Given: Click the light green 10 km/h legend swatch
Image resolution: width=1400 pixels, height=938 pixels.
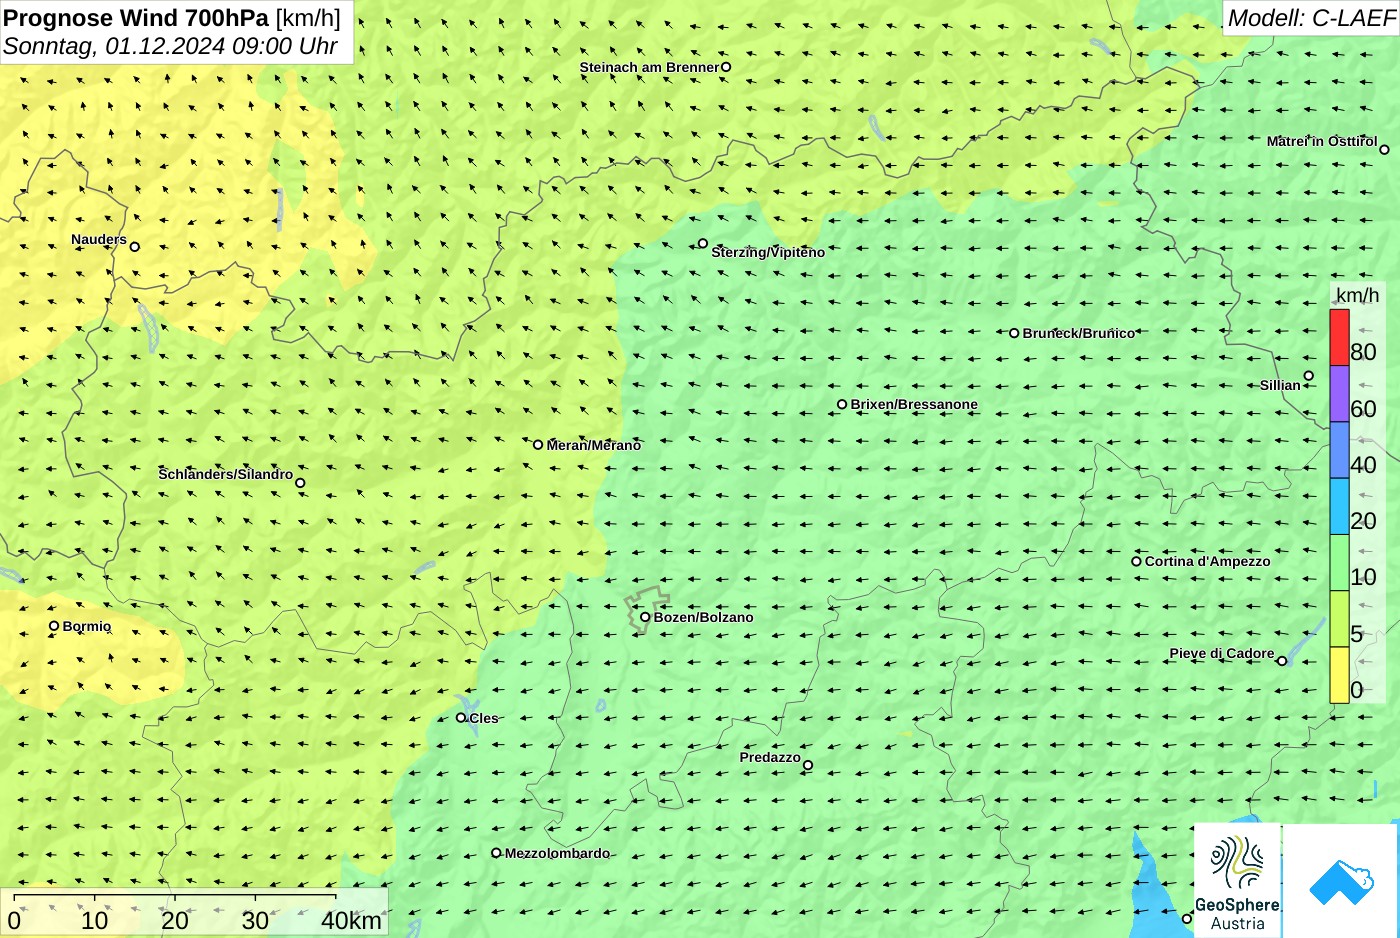Looking at the screenshot, I should pos(1339,563).
